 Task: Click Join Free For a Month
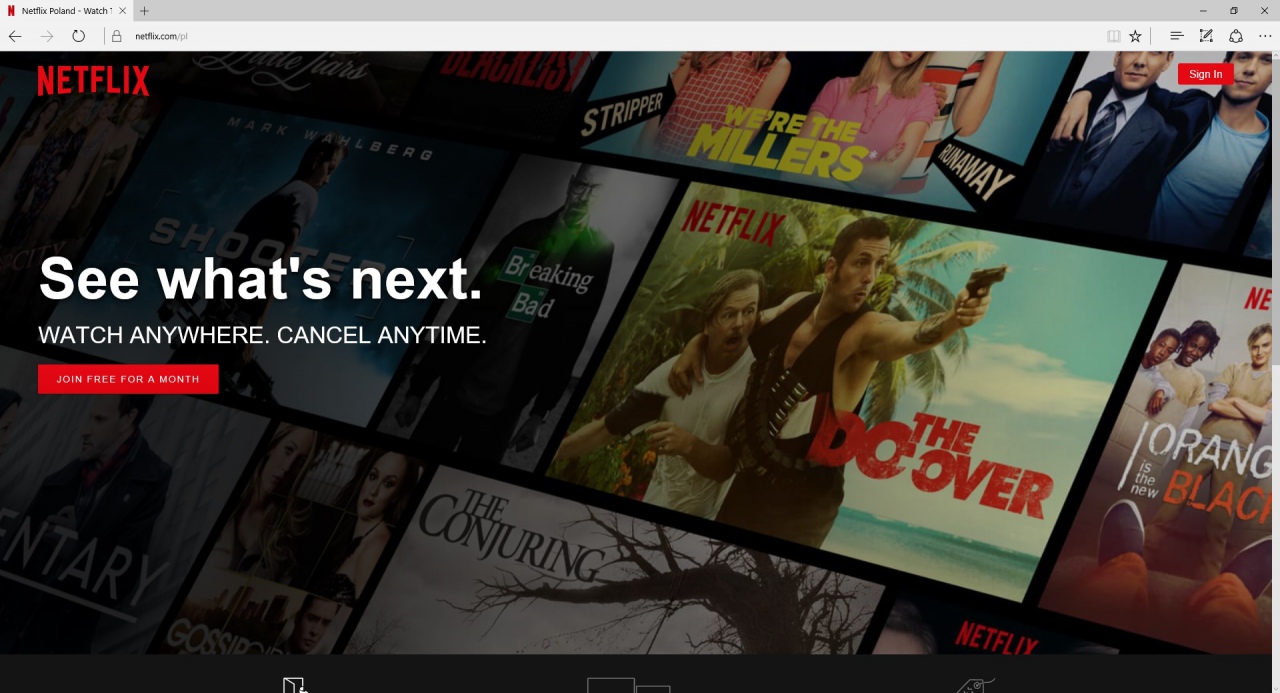coord(128,379)
